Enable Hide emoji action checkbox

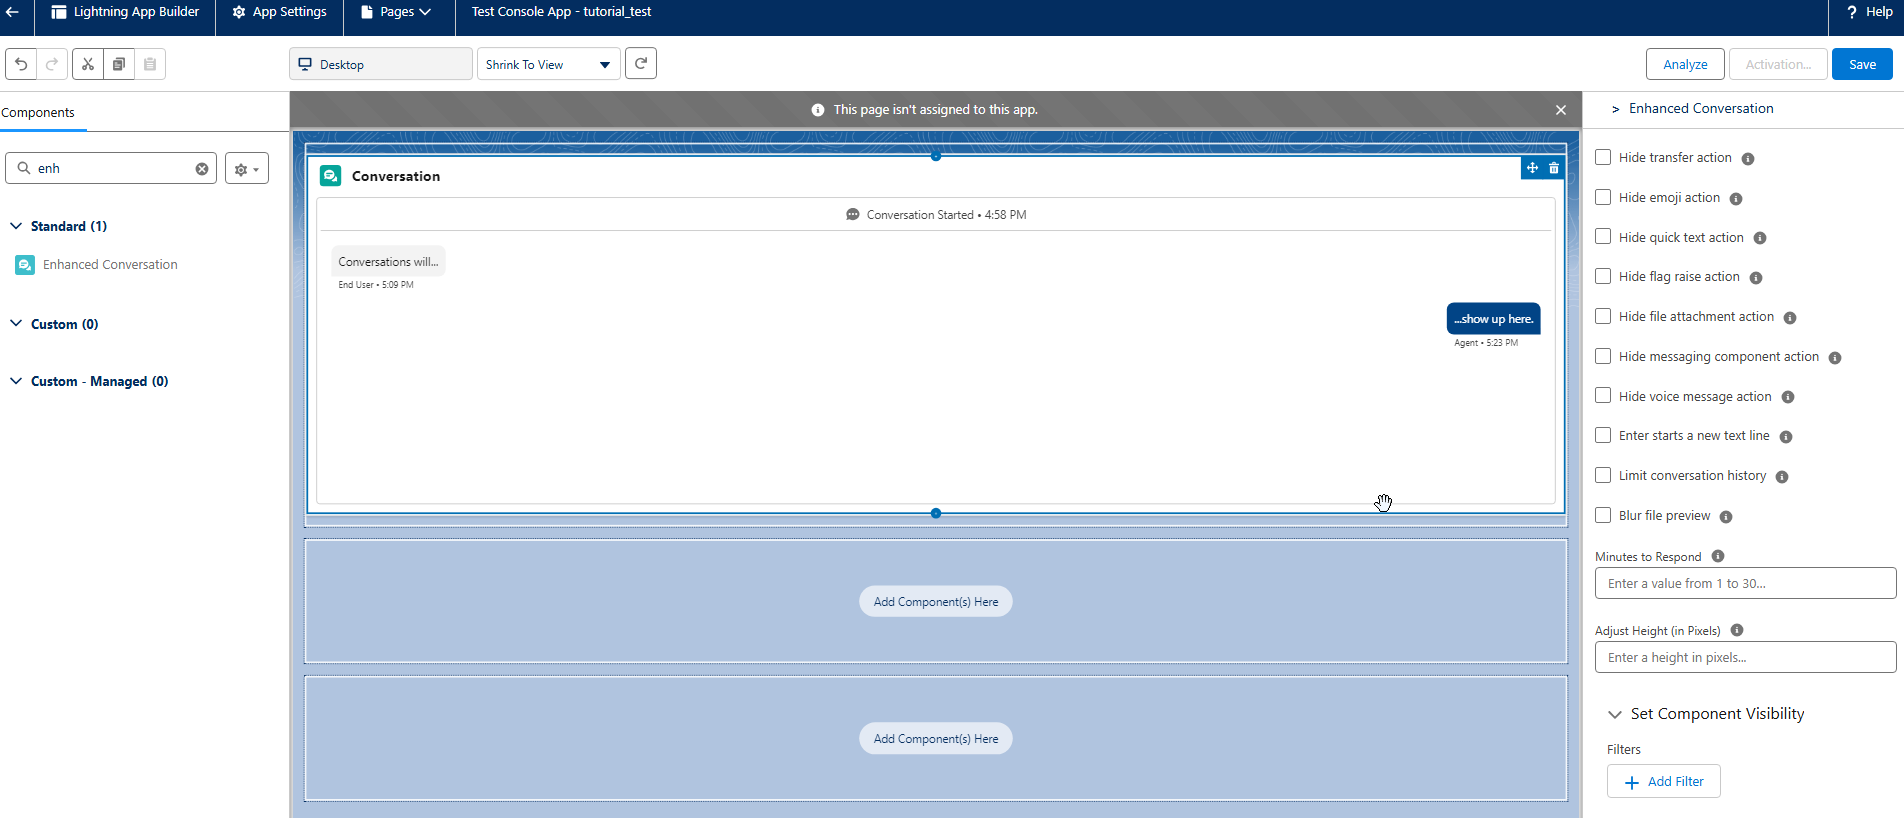click(x=1603, y=197)
